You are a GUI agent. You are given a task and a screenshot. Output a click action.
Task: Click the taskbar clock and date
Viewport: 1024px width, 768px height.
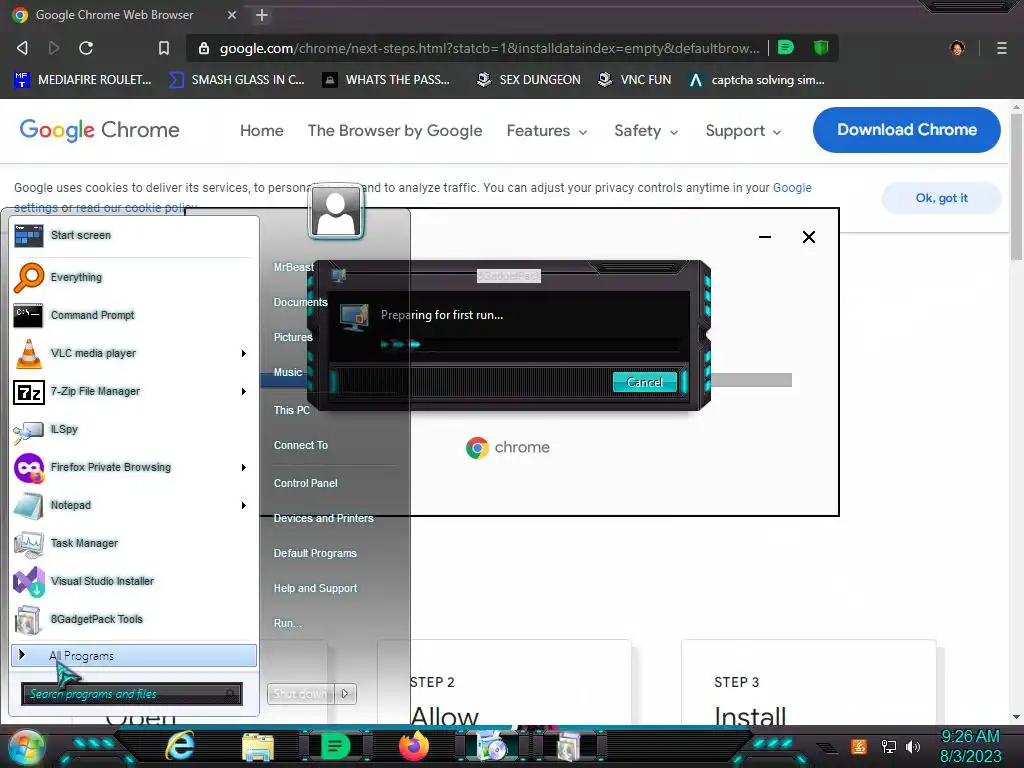[970, 746]
